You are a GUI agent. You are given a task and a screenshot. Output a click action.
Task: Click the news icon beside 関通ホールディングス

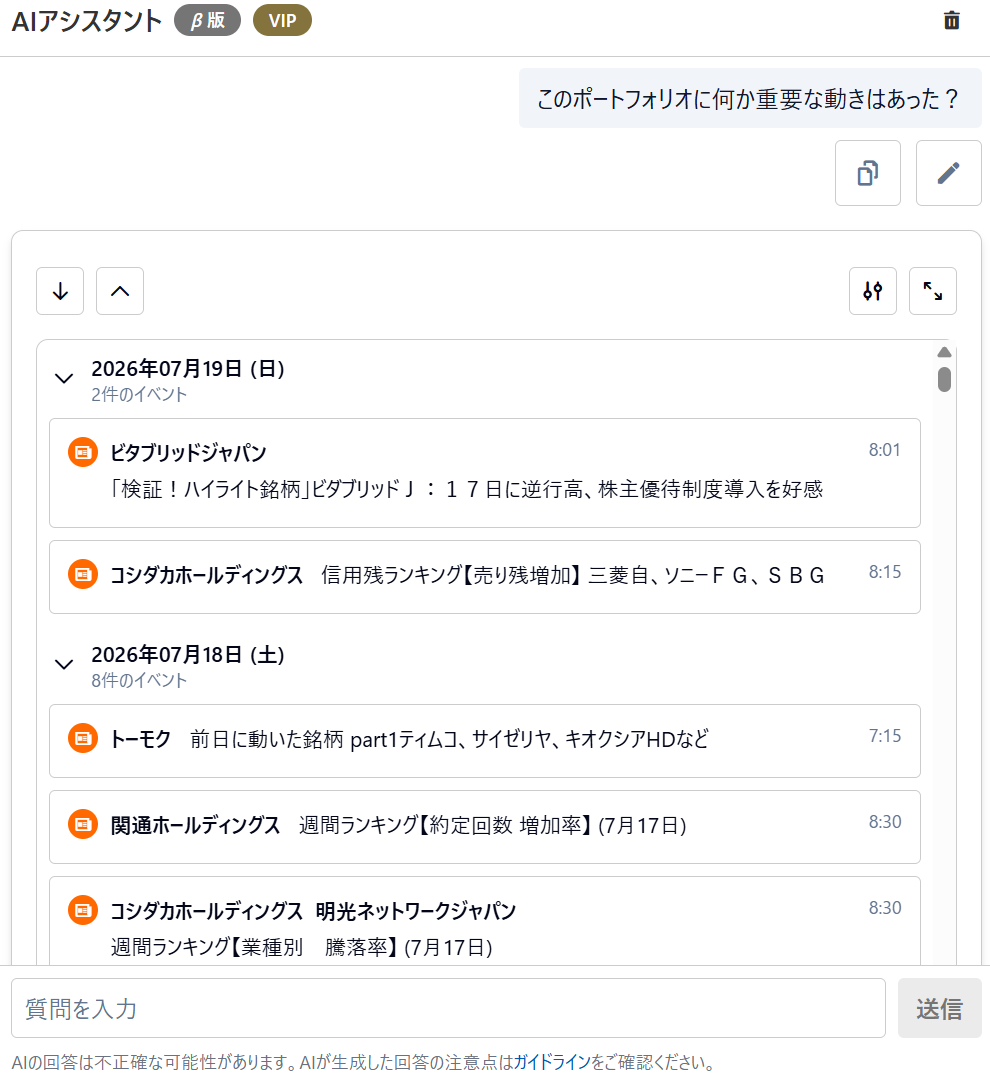(x=83, y=824)
